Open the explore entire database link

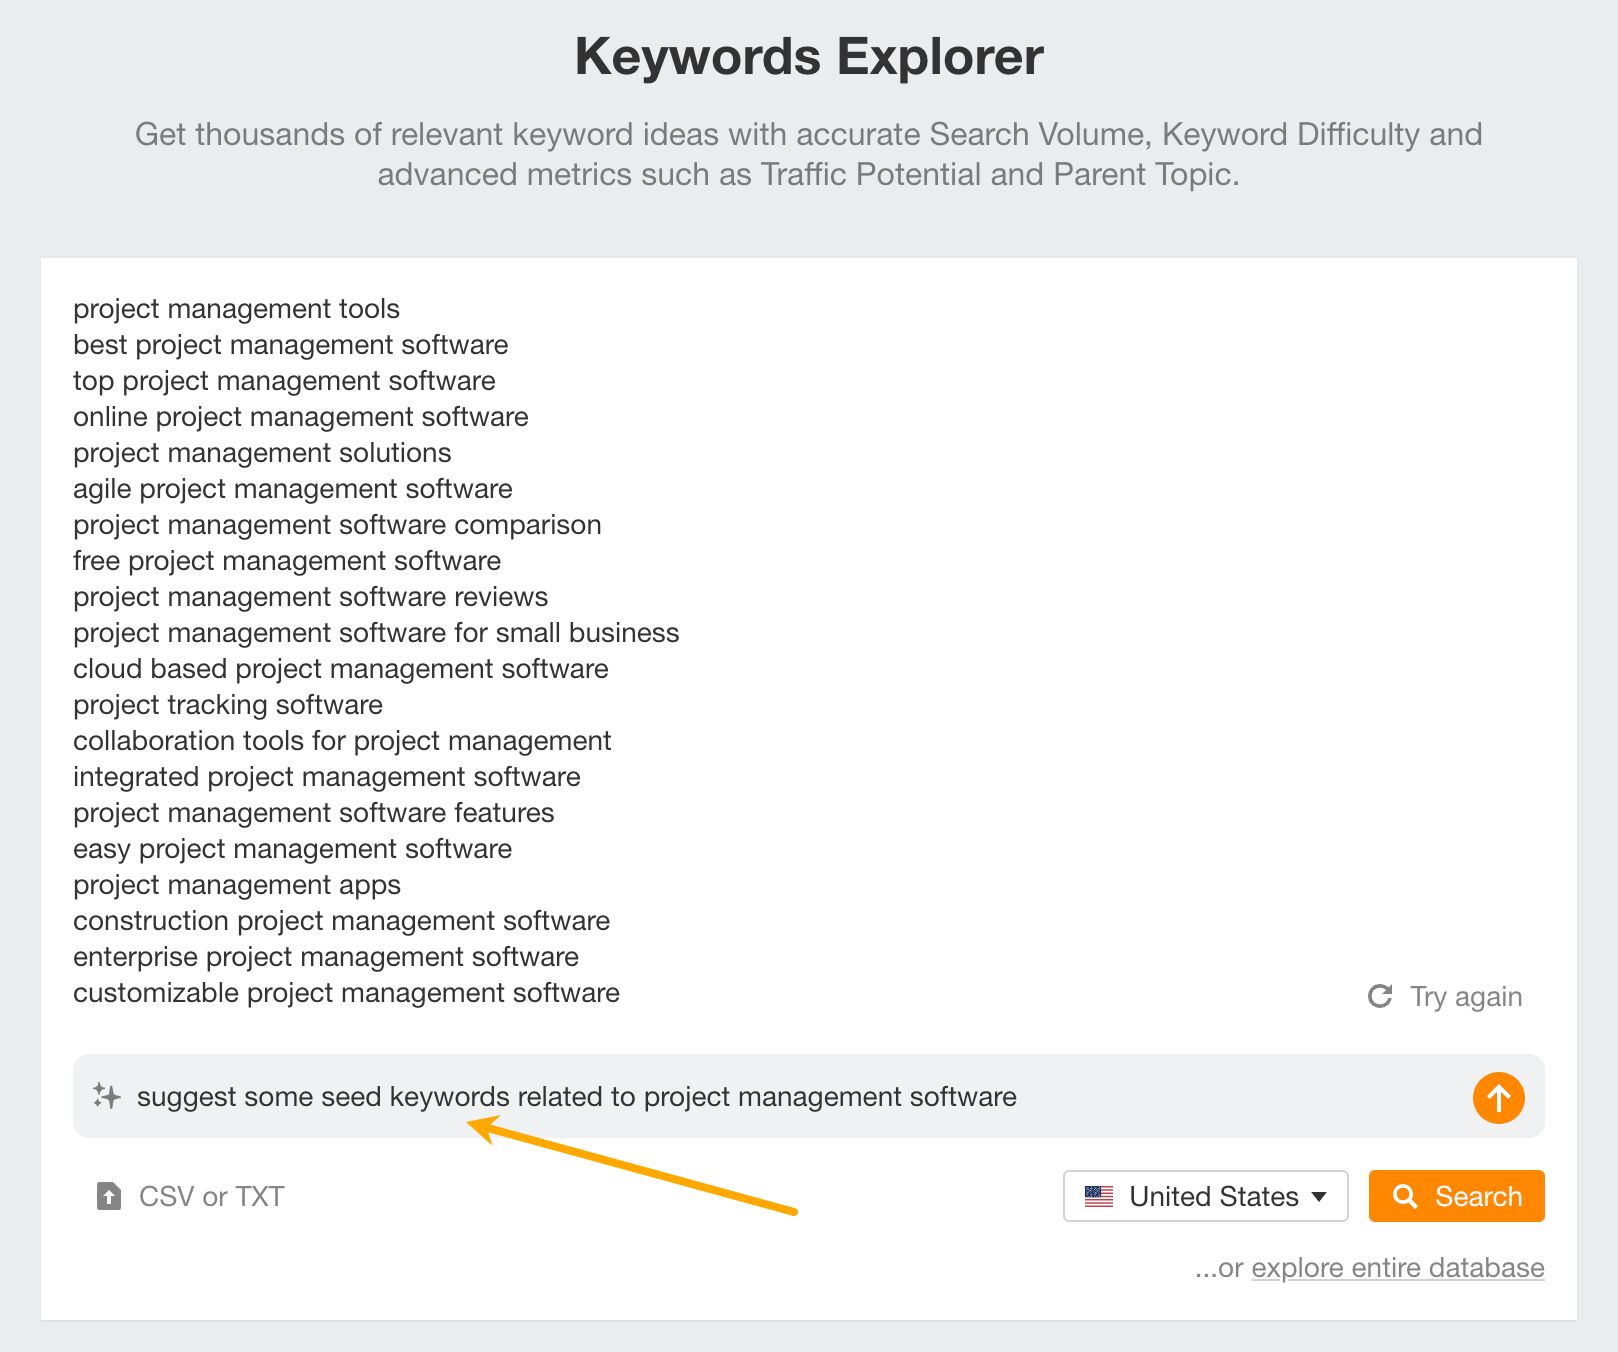[1397, 1267]
